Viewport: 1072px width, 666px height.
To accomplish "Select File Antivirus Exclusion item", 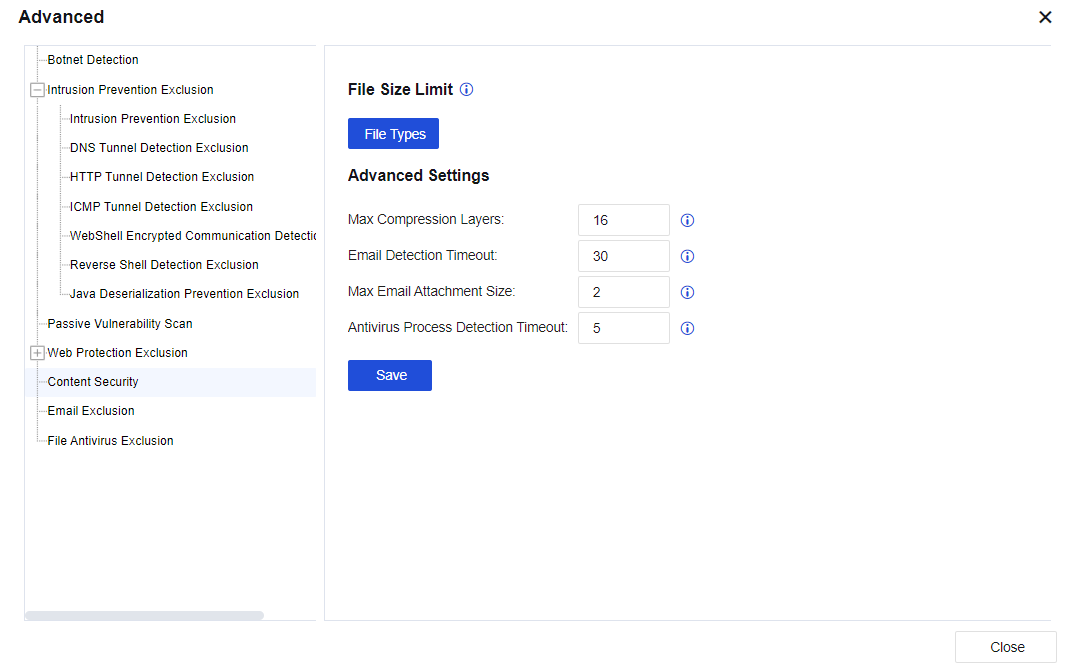I will click(x=111, y=441).
